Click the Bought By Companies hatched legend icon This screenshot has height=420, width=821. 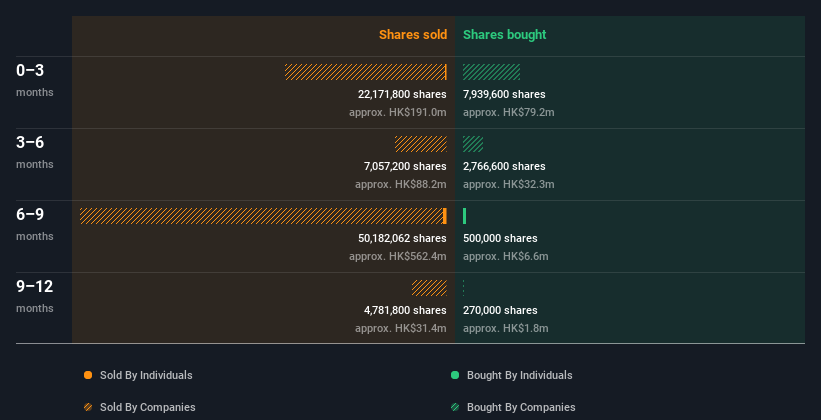[x=455, y=407]
